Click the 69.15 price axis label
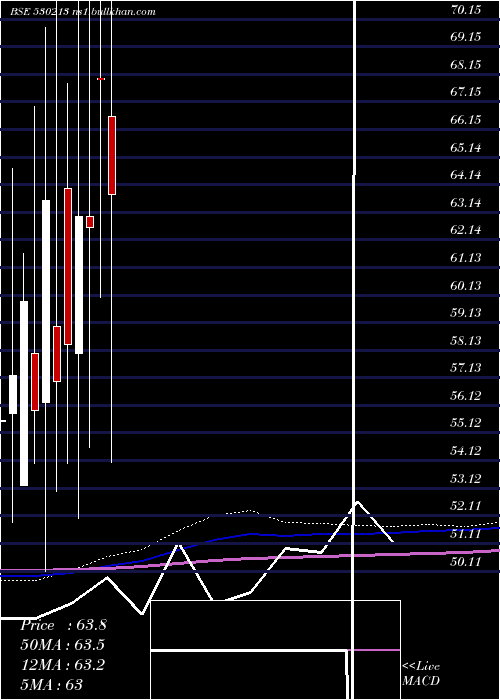500x700 pixels. tap(466, 37)
